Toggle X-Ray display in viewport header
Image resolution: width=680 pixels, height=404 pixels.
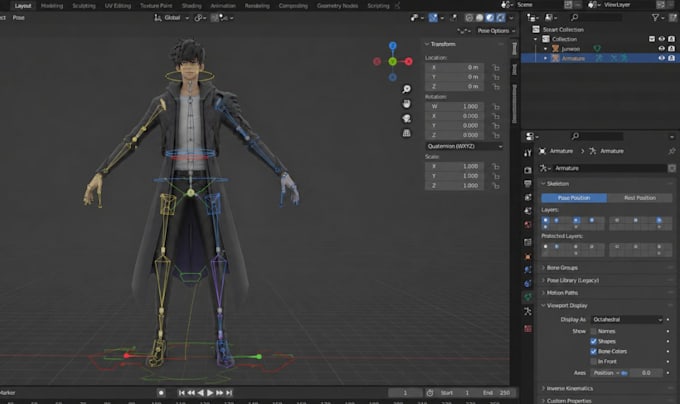[x=453, y=18]
